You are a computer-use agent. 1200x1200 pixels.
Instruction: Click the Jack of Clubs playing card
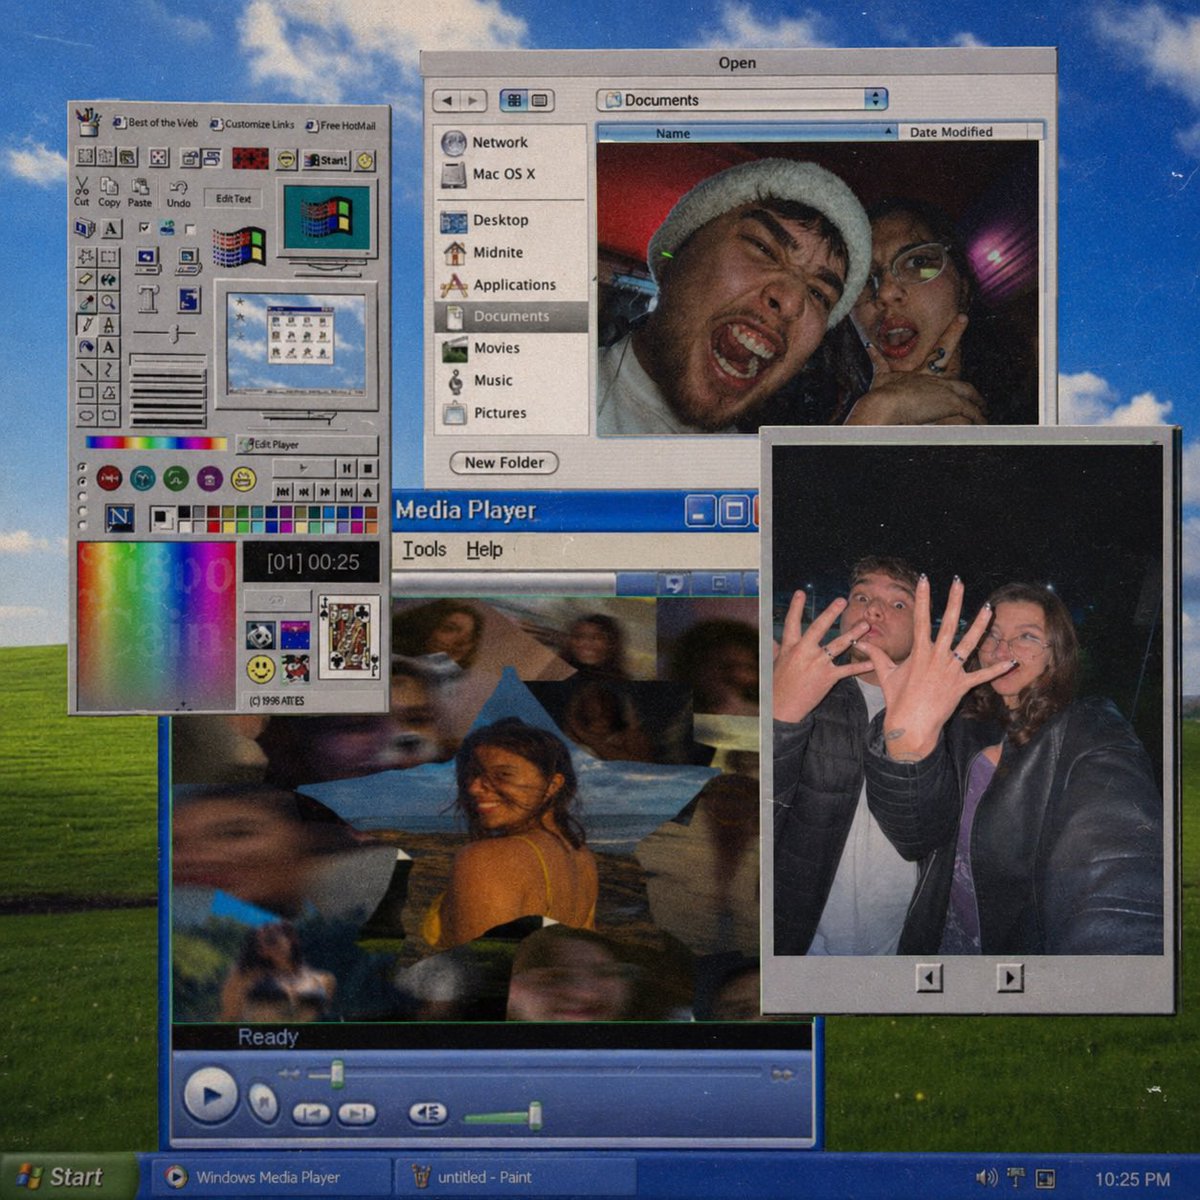click(349, 636)
